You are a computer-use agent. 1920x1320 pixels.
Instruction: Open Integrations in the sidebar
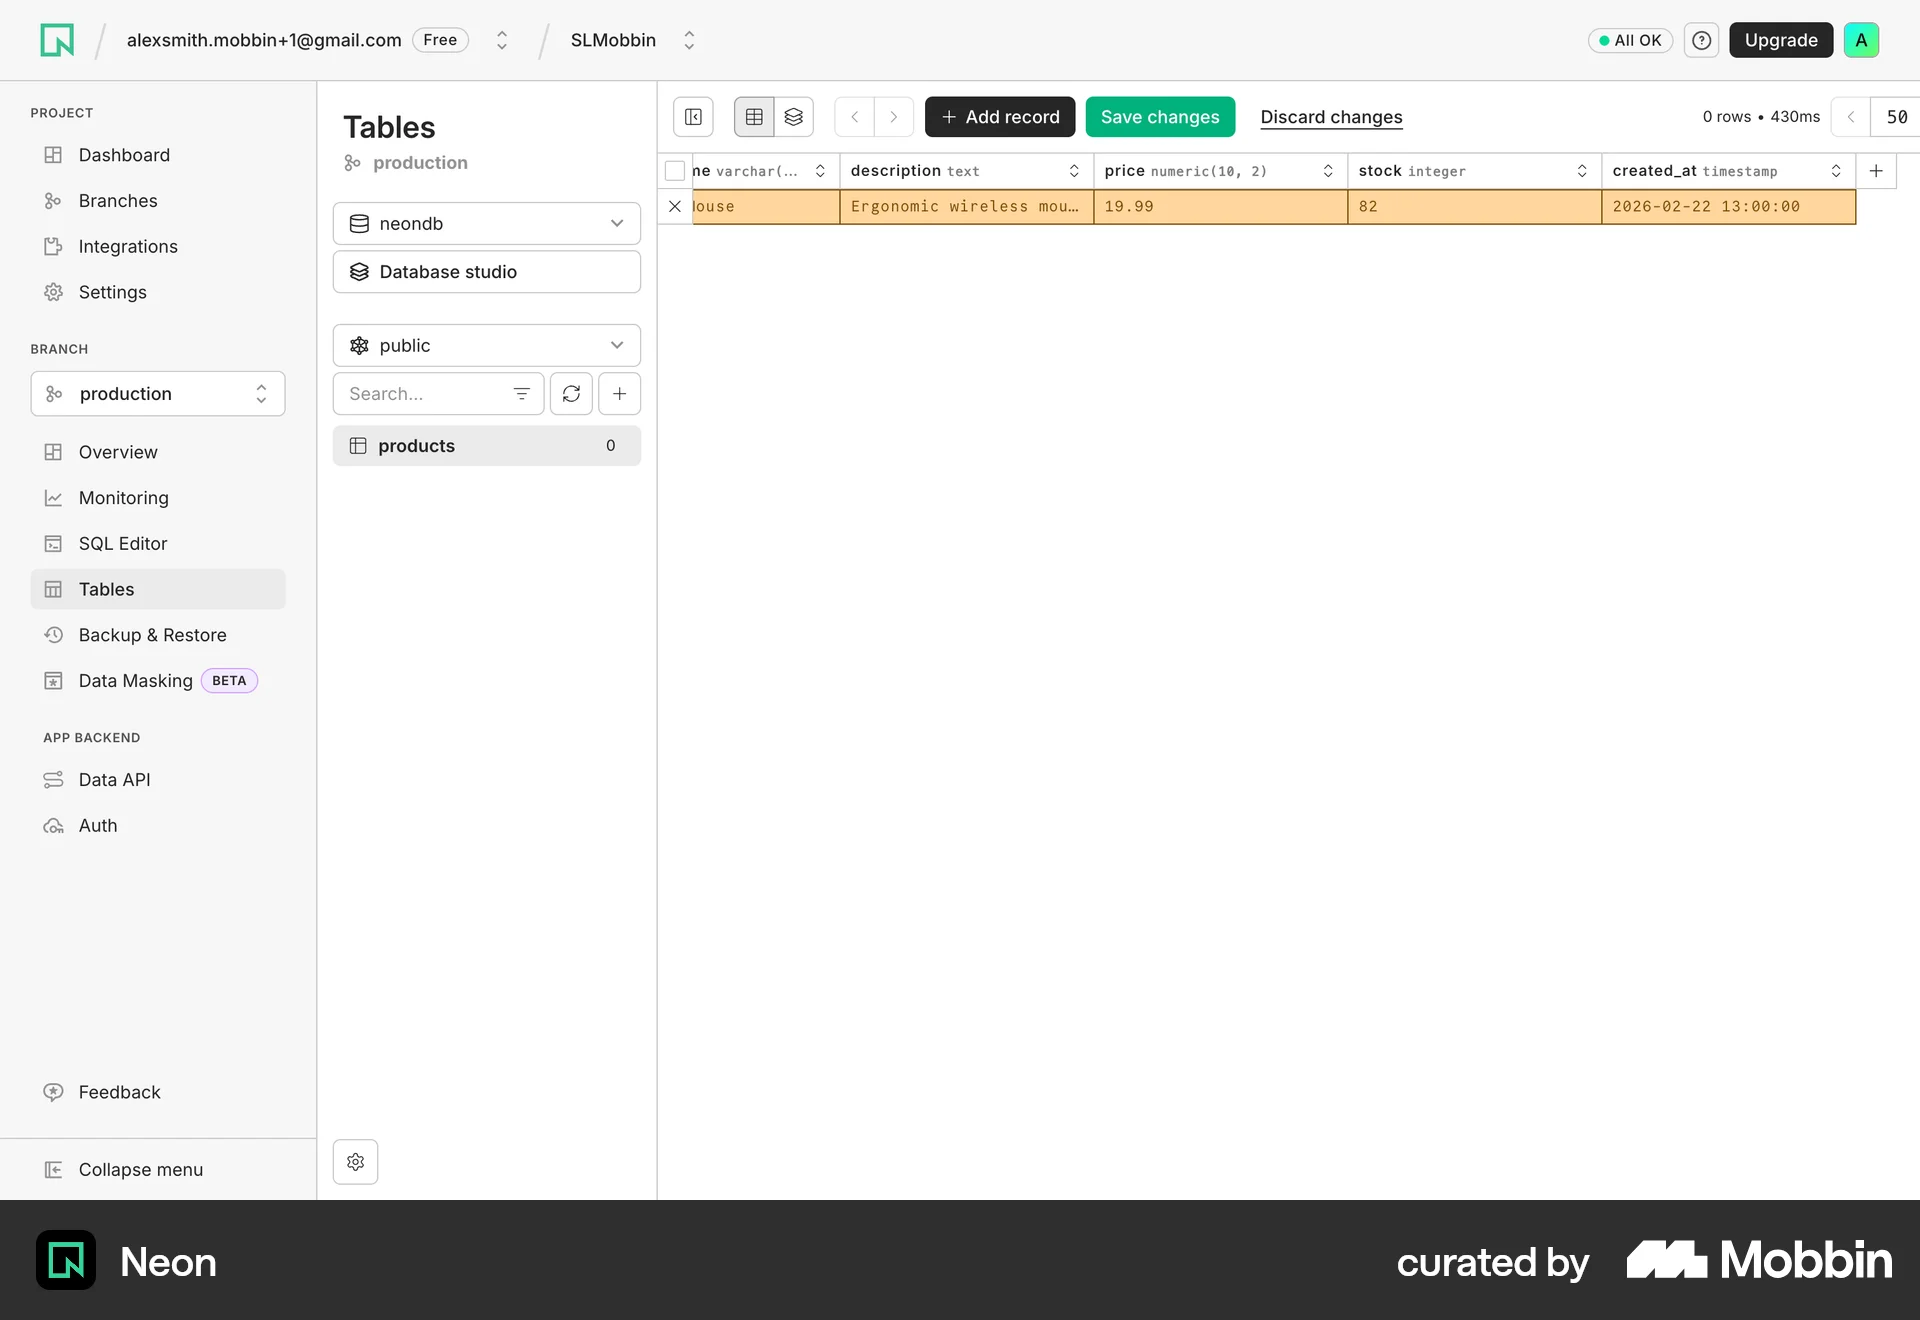[x=158, y=247]
